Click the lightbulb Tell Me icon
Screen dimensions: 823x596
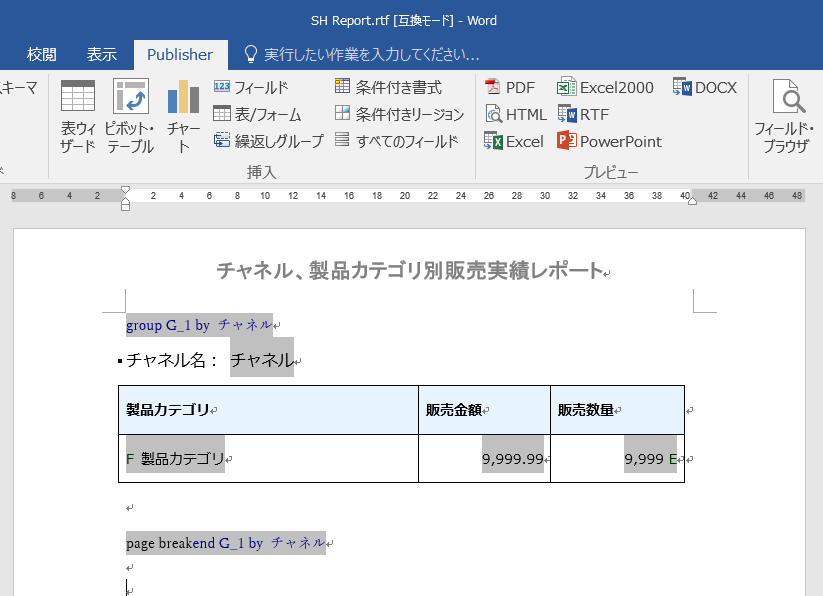tap(251, 55)
